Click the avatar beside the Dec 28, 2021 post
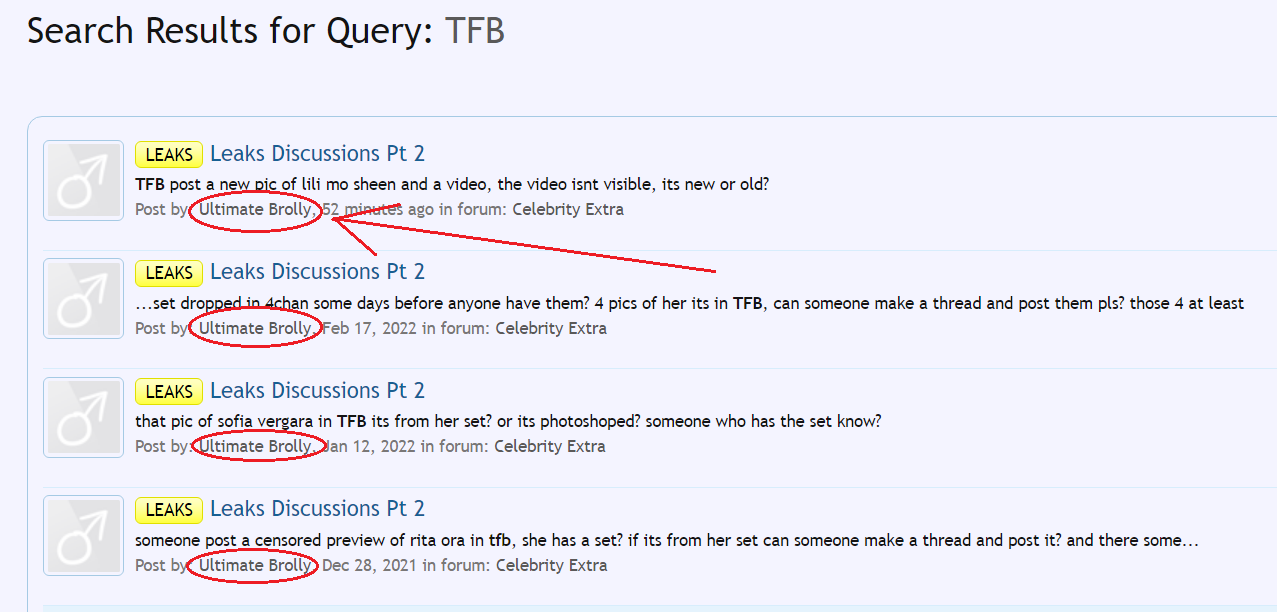Screen dimensions: 1277x612 (x=83, y=535)
